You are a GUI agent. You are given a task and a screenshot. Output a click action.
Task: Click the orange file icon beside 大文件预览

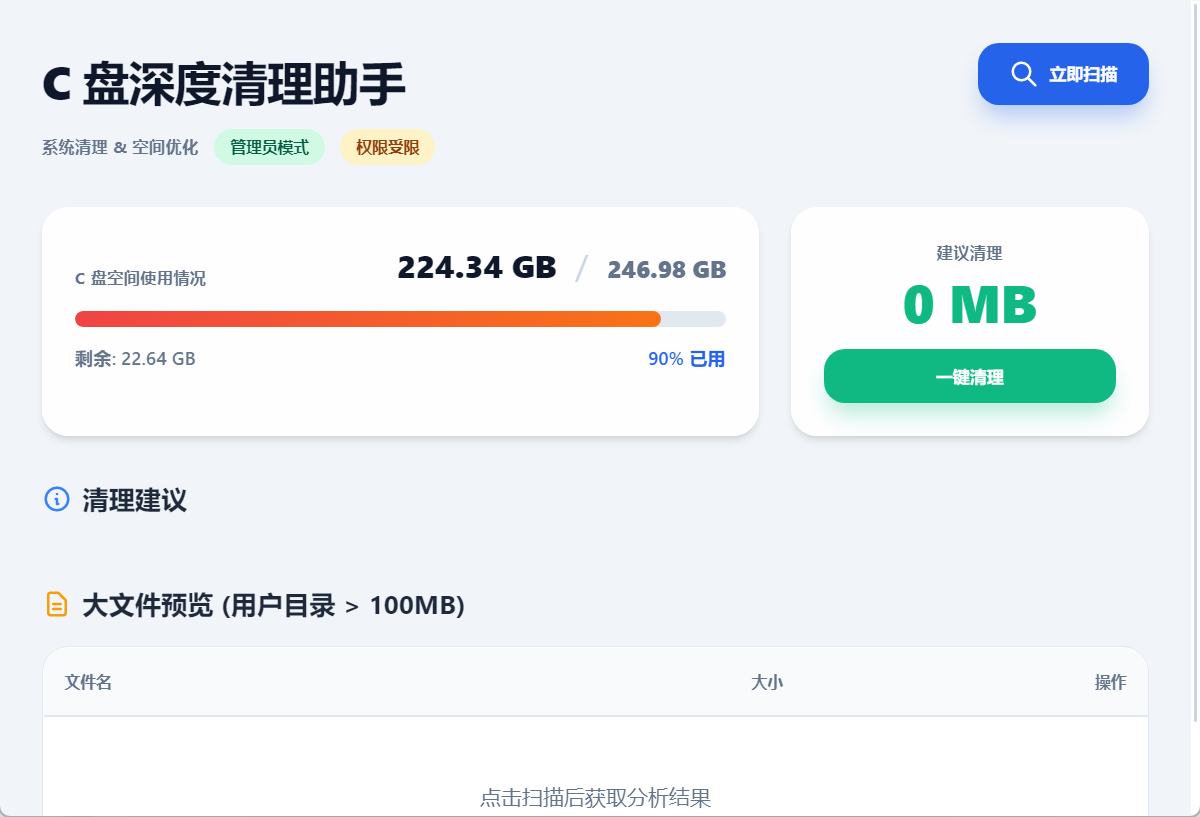57,604
